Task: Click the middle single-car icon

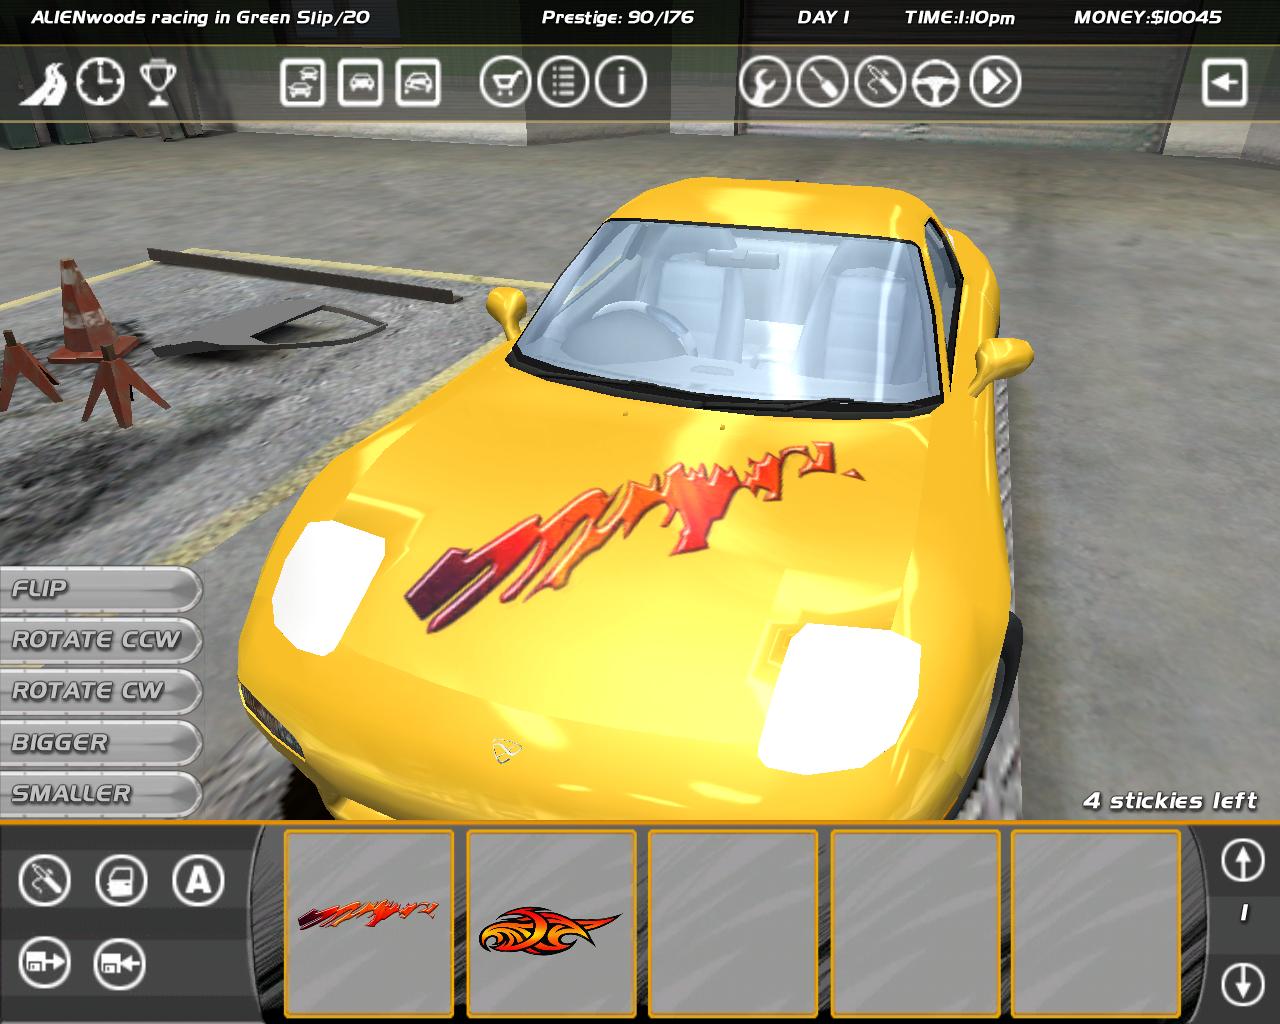Action: tap(360, 82)
